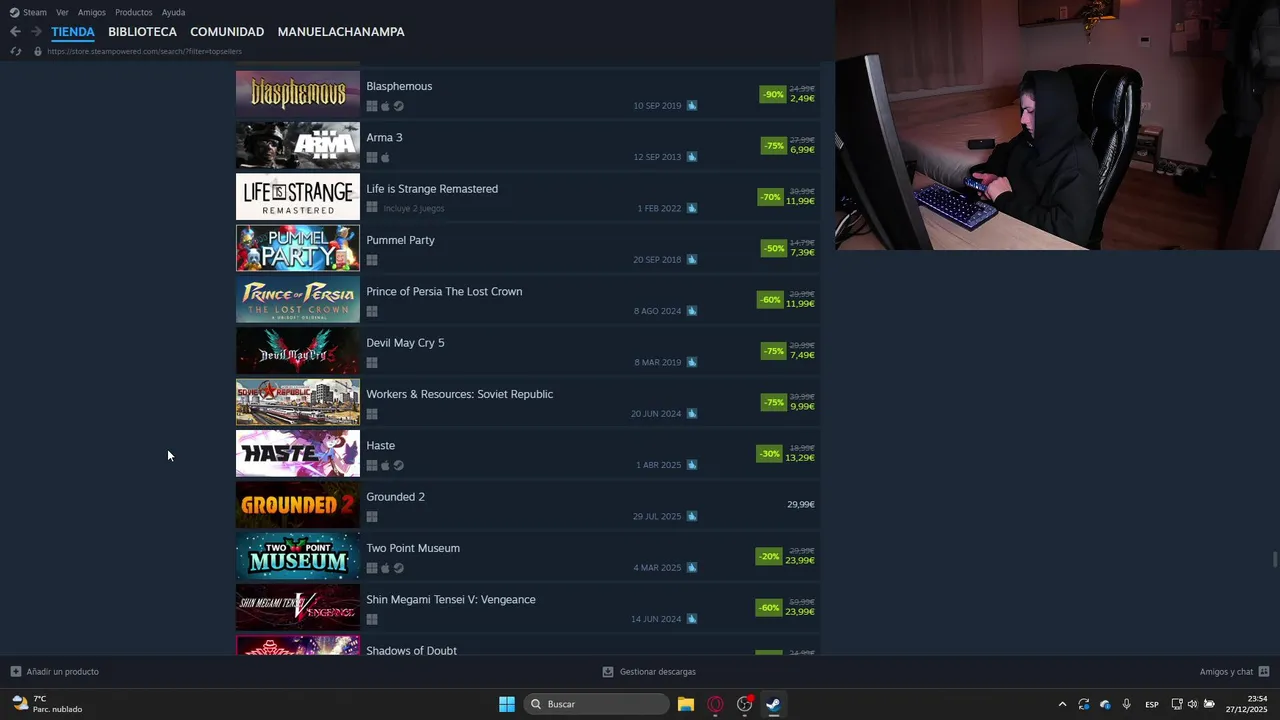Viewport: 1280px width, 720px height.
Task: Click the Incluye 2 juegos label
Action: (414, 208)
